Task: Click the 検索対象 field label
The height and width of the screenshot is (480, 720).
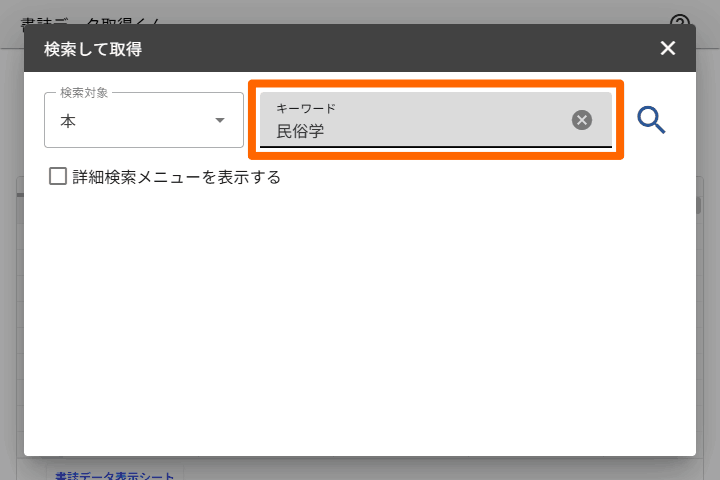Action: pos(84,93)
